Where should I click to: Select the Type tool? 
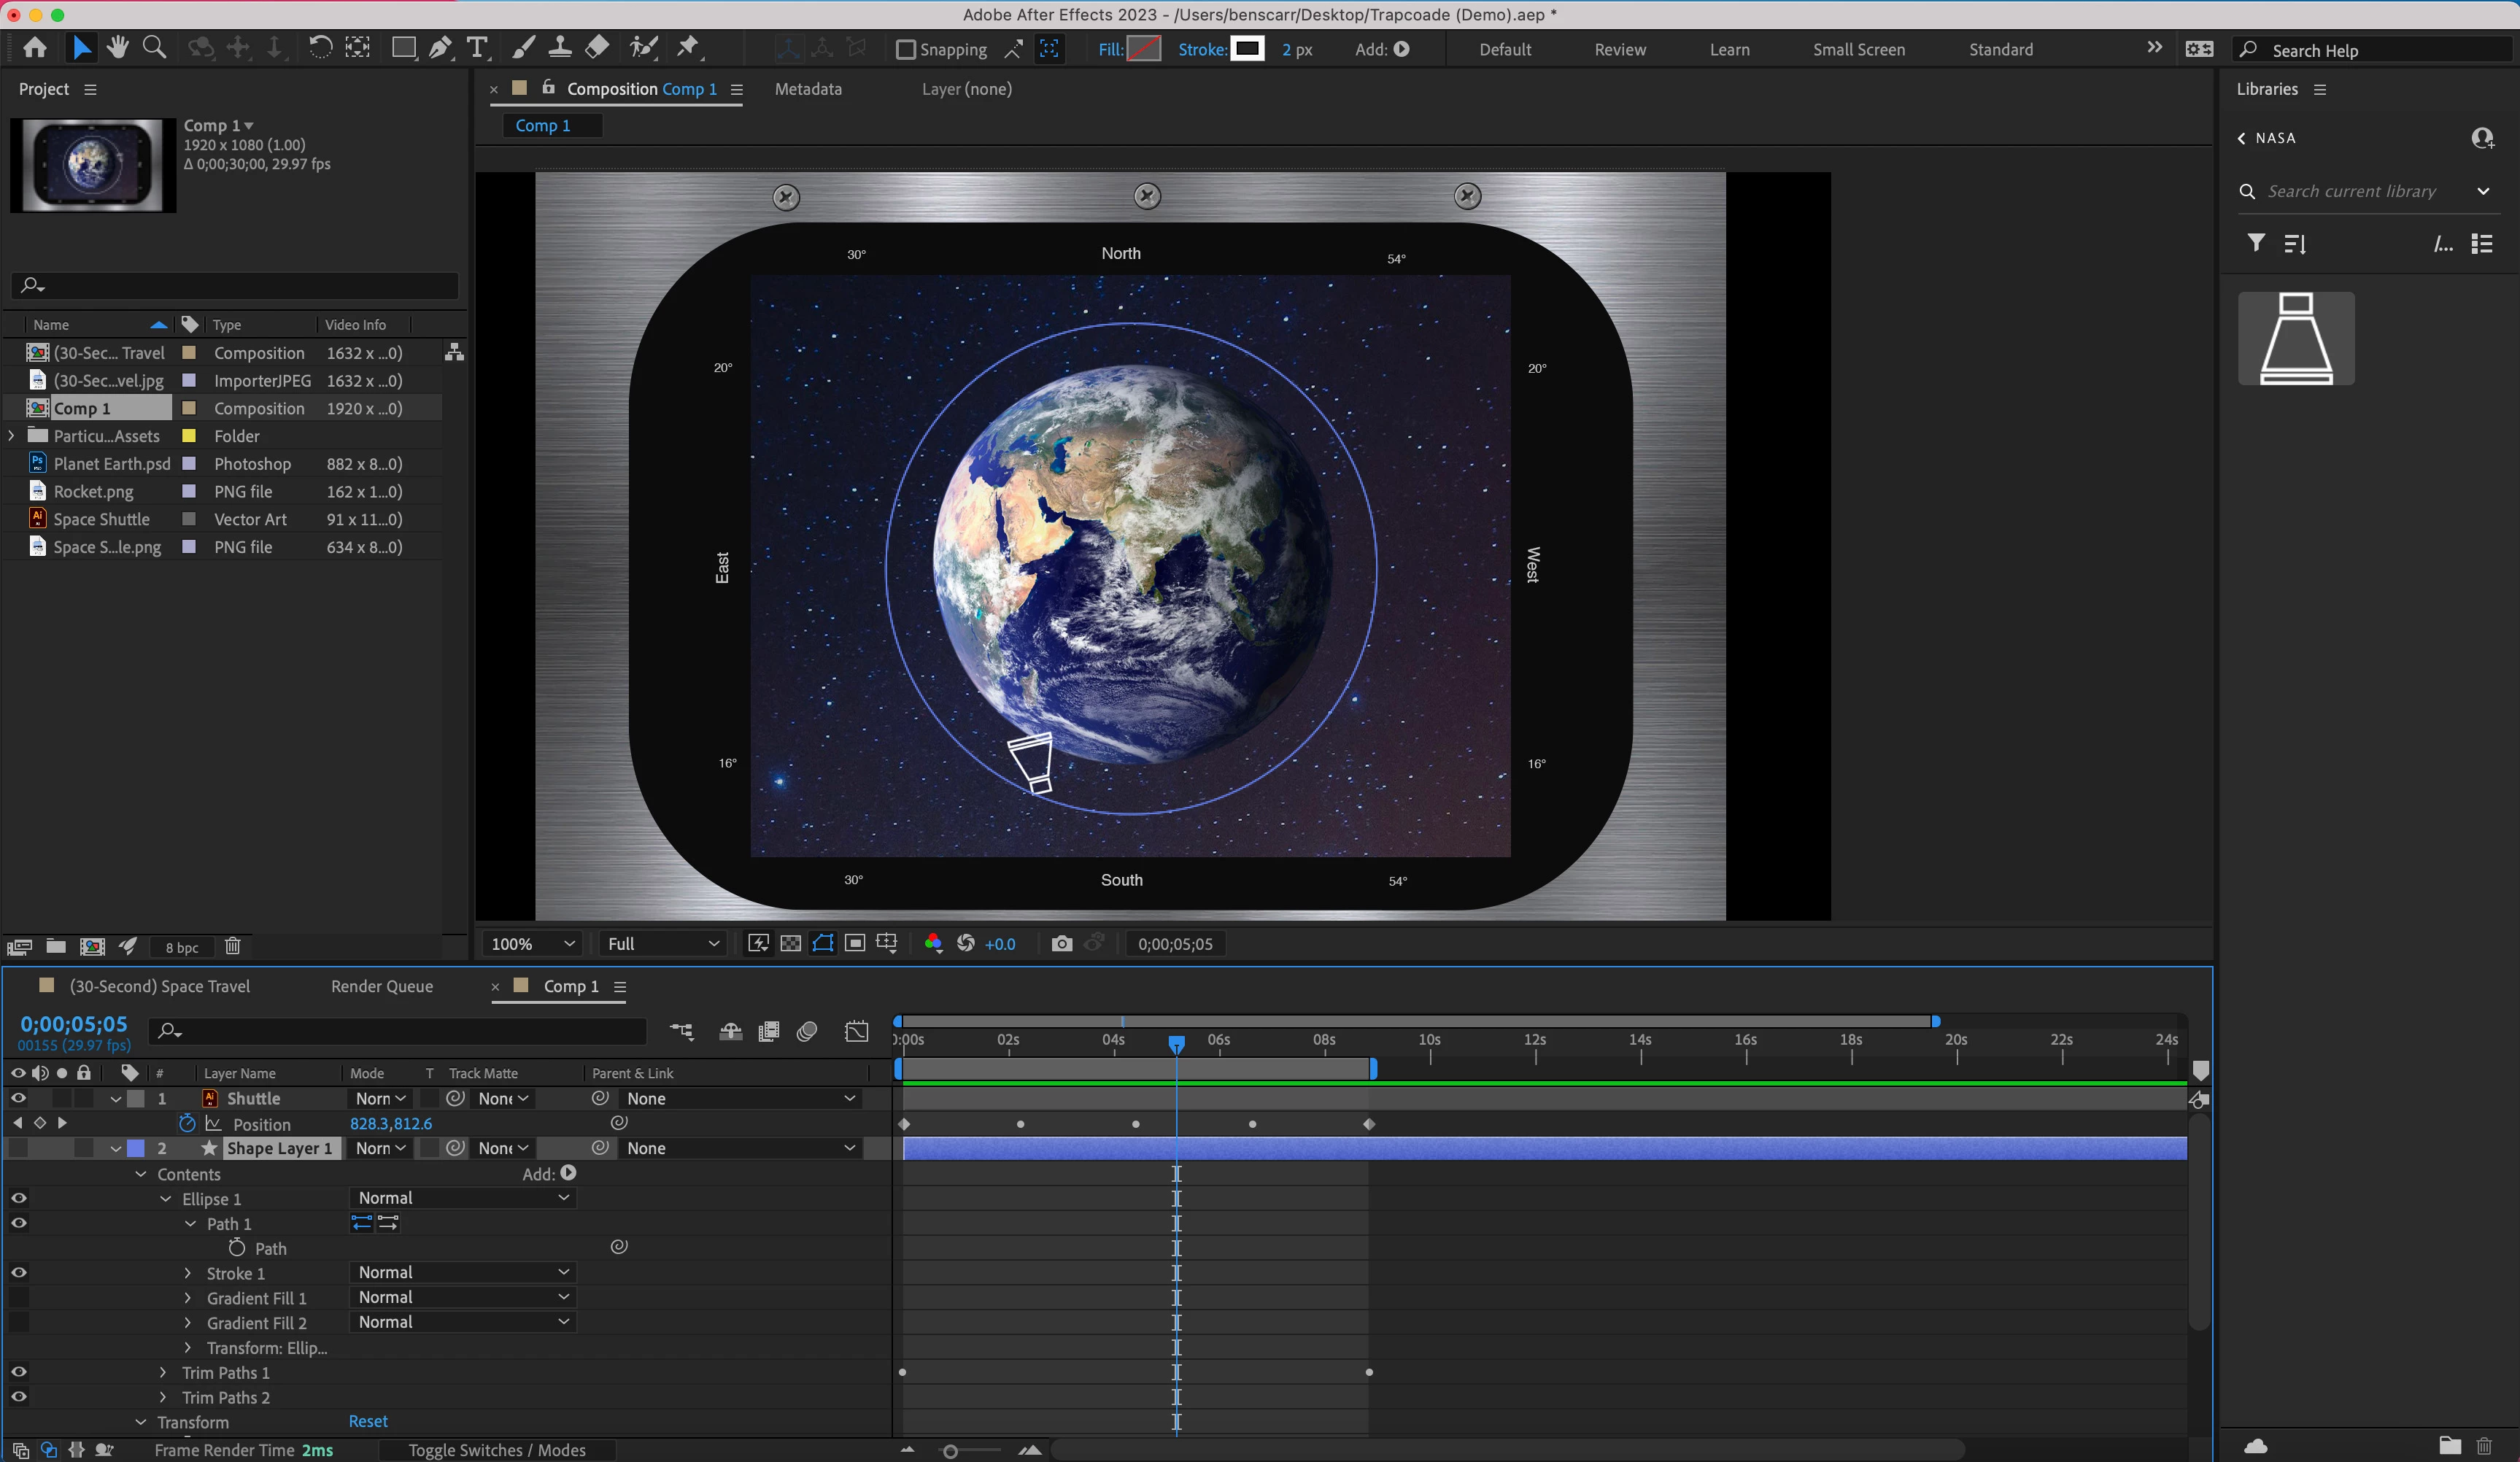click(477, 48)
